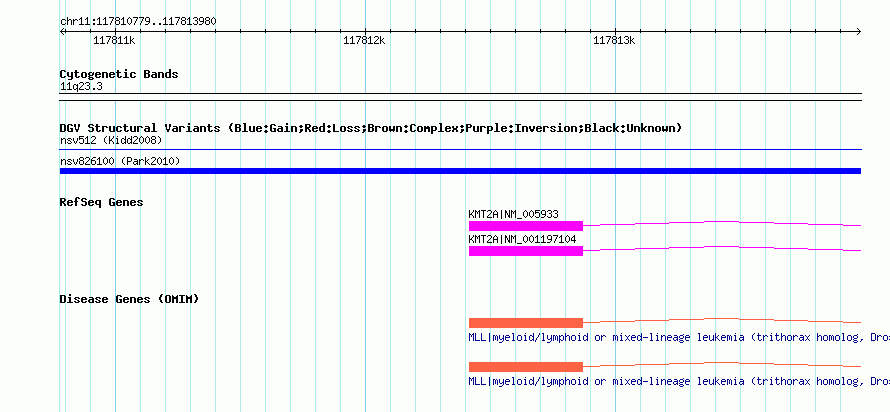Select the Disease Genes (OMIM) track title
890x412 pixels.
point(129,299)
